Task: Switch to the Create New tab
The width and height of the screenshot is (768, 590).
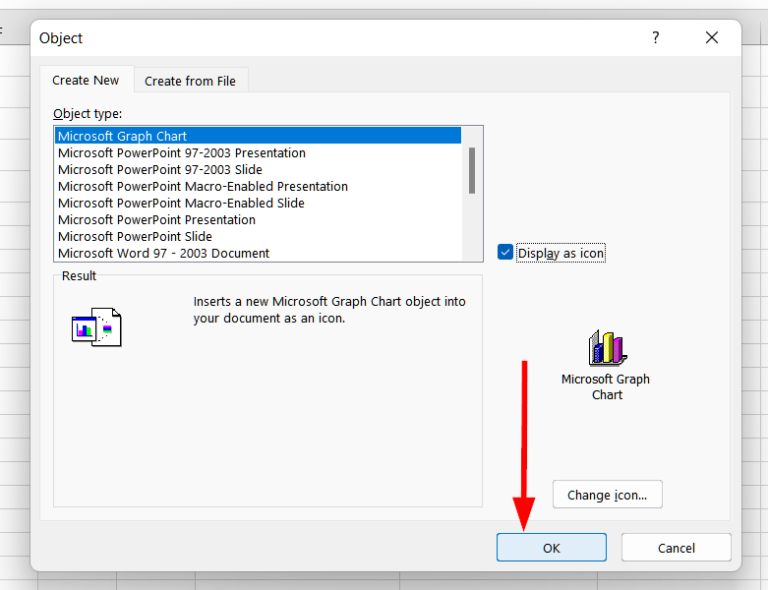Action: click(x=86, y=80)
